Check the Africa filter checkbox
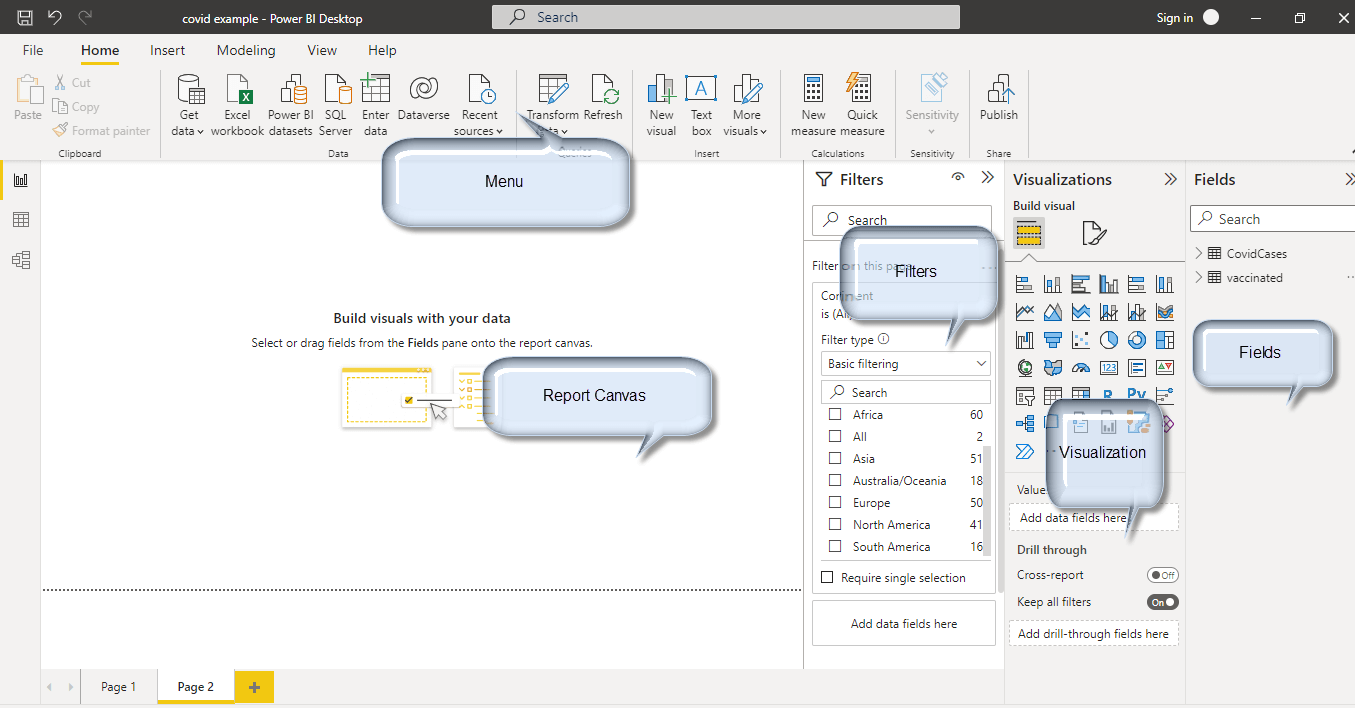This screenshot has width=1355, height=708. 835,415
